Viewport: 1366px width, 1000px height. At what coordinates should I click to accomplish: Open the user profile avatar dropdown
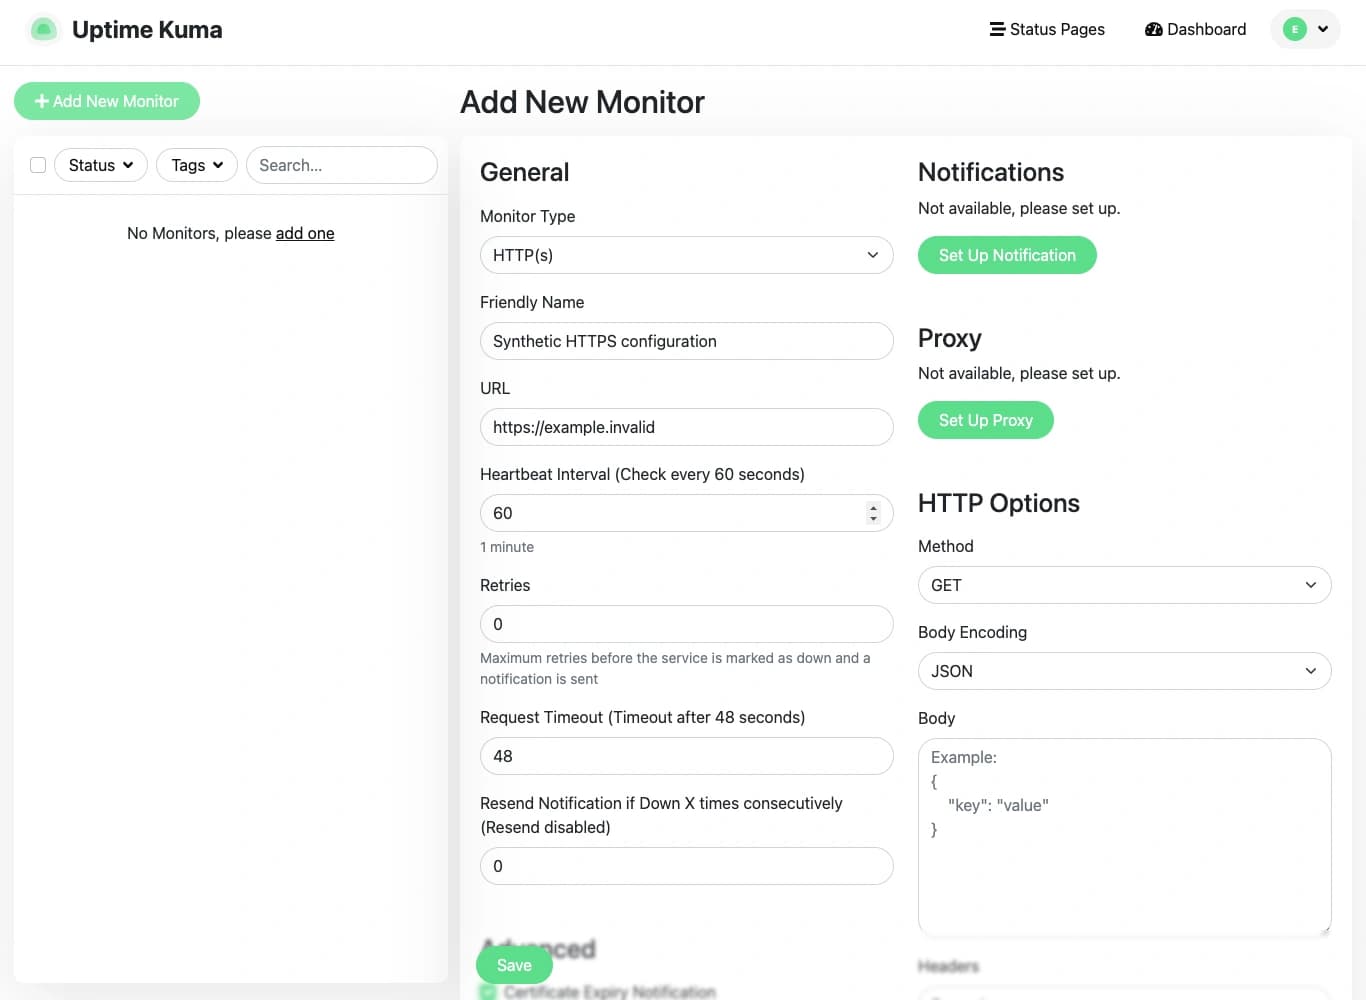[x=1305, y=30]
